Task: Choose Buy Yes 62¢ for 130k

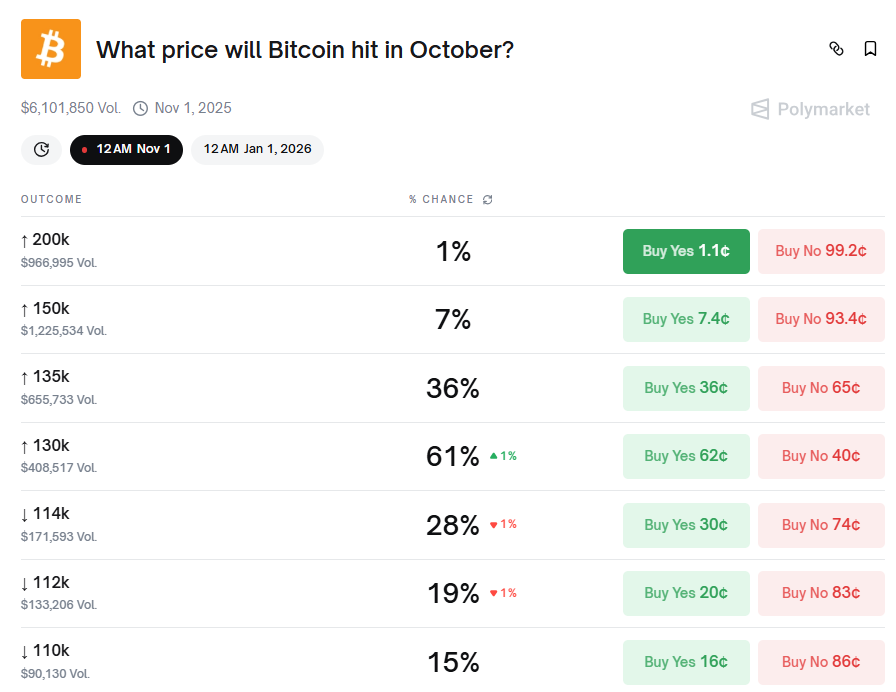Action: (686, 456)
